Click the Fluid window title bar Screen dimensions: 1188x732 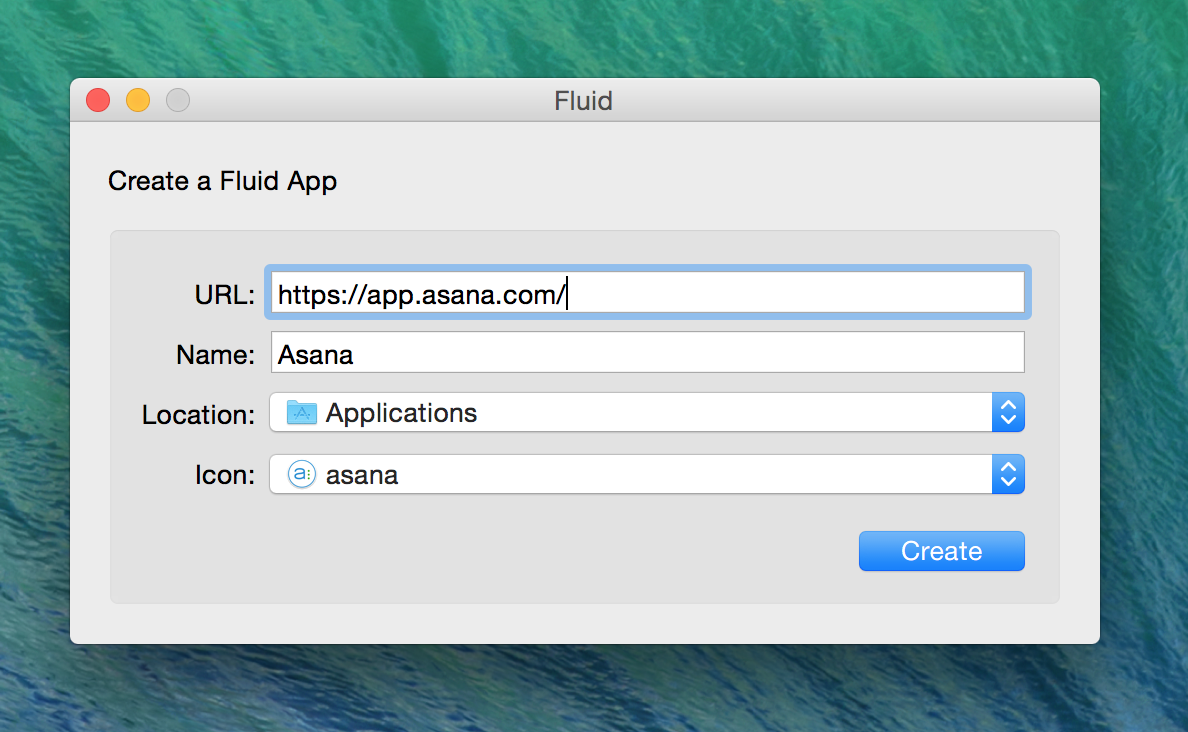(x=583, y=100)
